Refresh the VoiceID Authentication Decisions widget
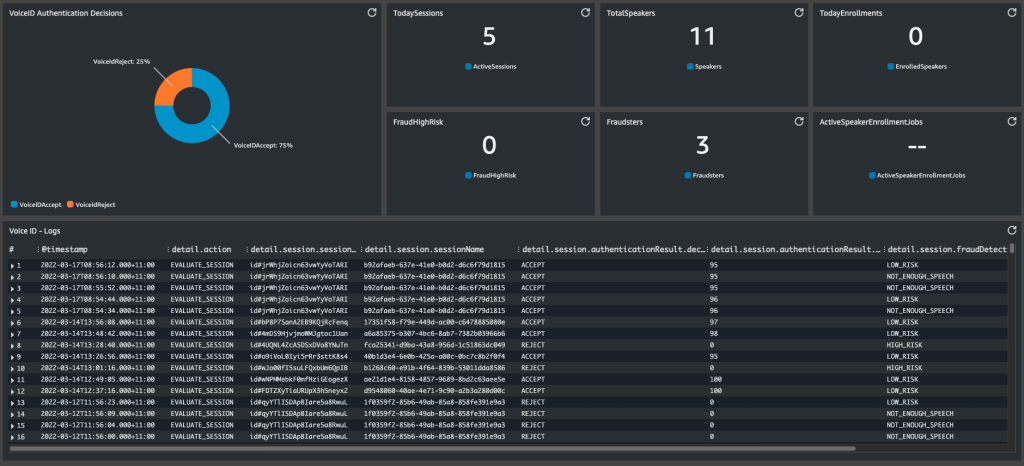Screen dimensions: 1024x466 click(x=372, y=12)
